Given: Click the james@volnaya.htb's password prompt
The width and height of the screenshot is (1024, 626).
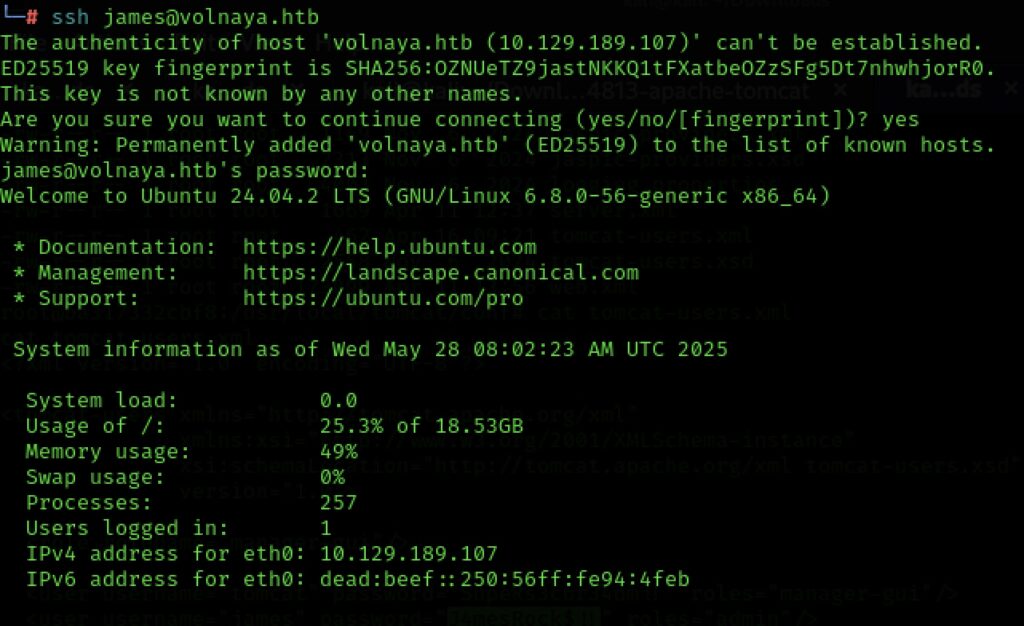Looking at the screenshot, I should (x=185, y=171).
